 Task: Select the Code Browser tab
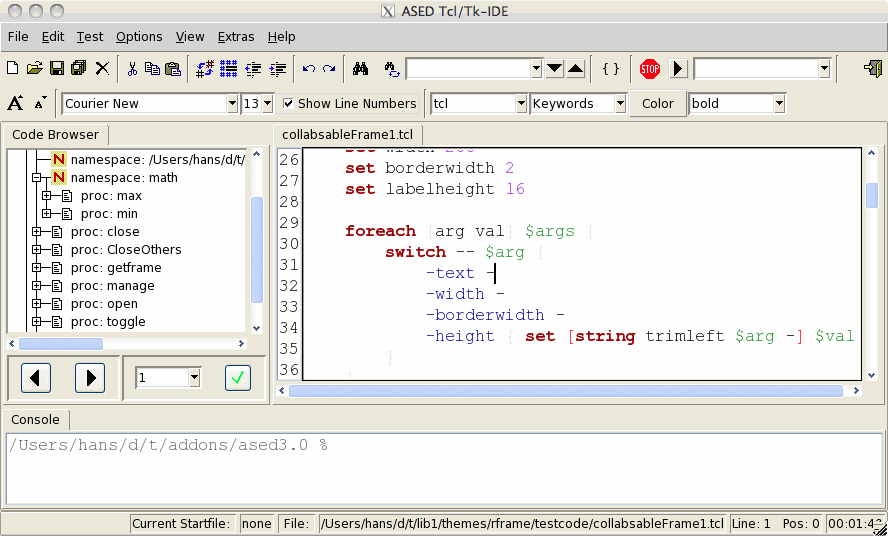pos(55,135)
